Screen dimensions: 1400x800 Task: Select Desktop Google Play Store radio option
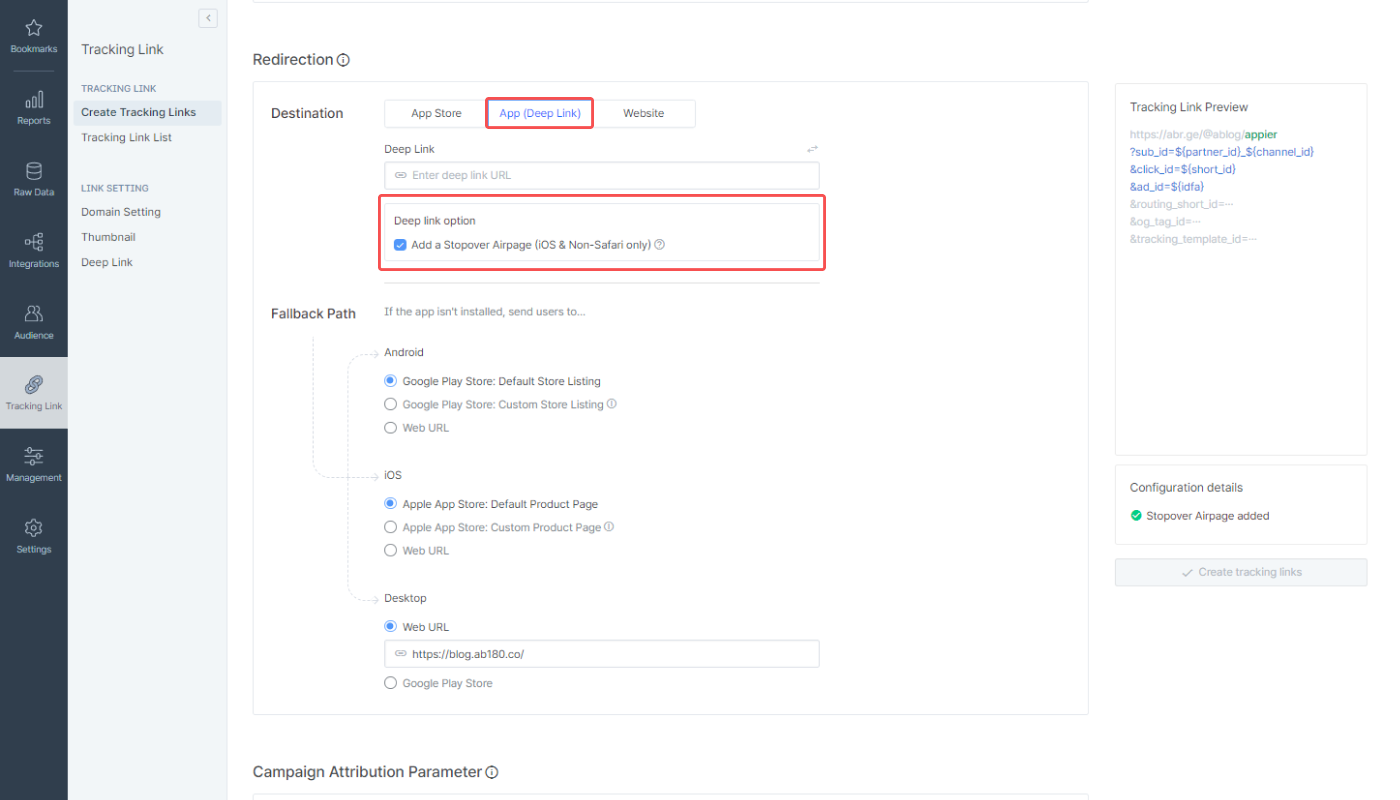point(391,683)
